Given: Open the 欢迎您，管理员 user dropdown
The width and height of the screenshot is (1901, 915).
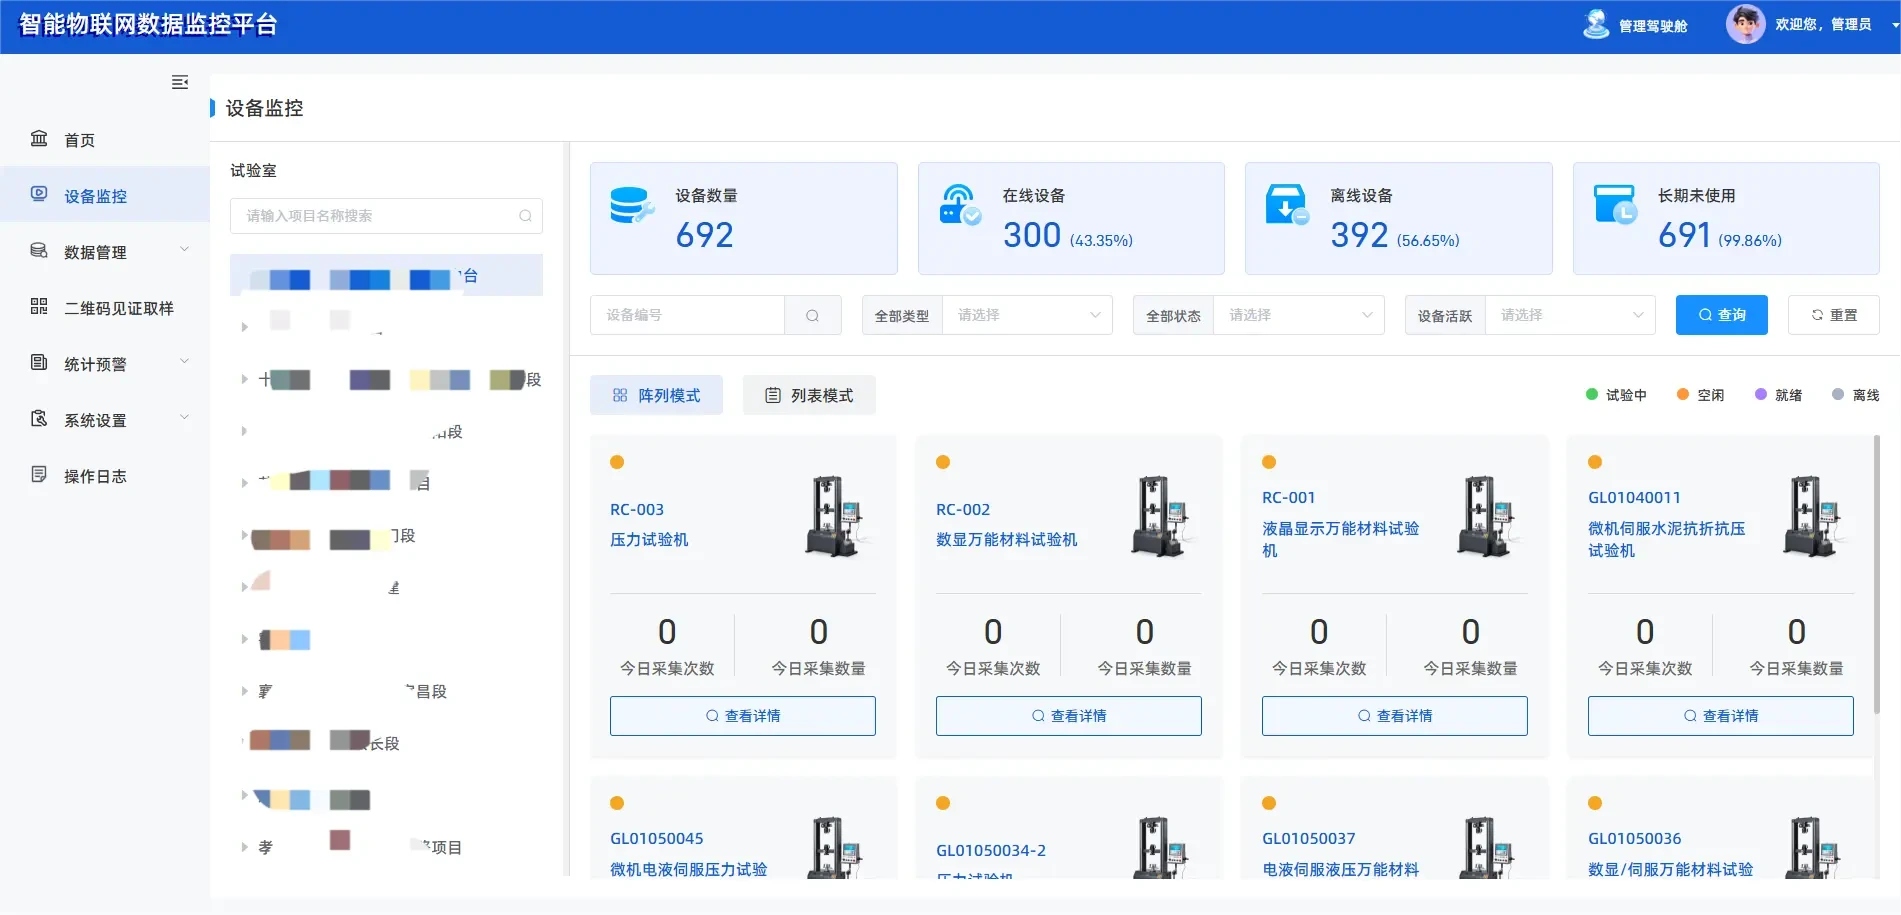Looking at the screenshot, I should click(1823, 25).
